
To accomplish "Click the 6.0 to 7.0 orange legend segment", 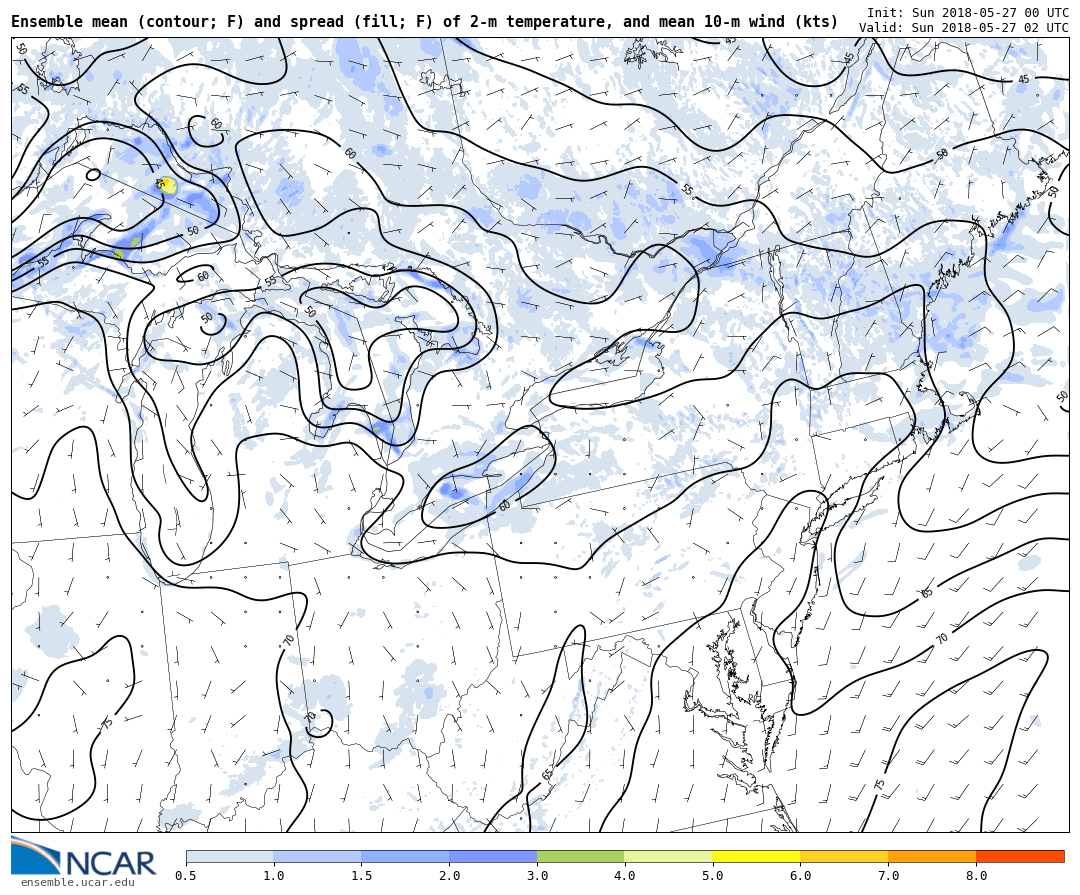I will pyautogui.click(x=844, y=856).
